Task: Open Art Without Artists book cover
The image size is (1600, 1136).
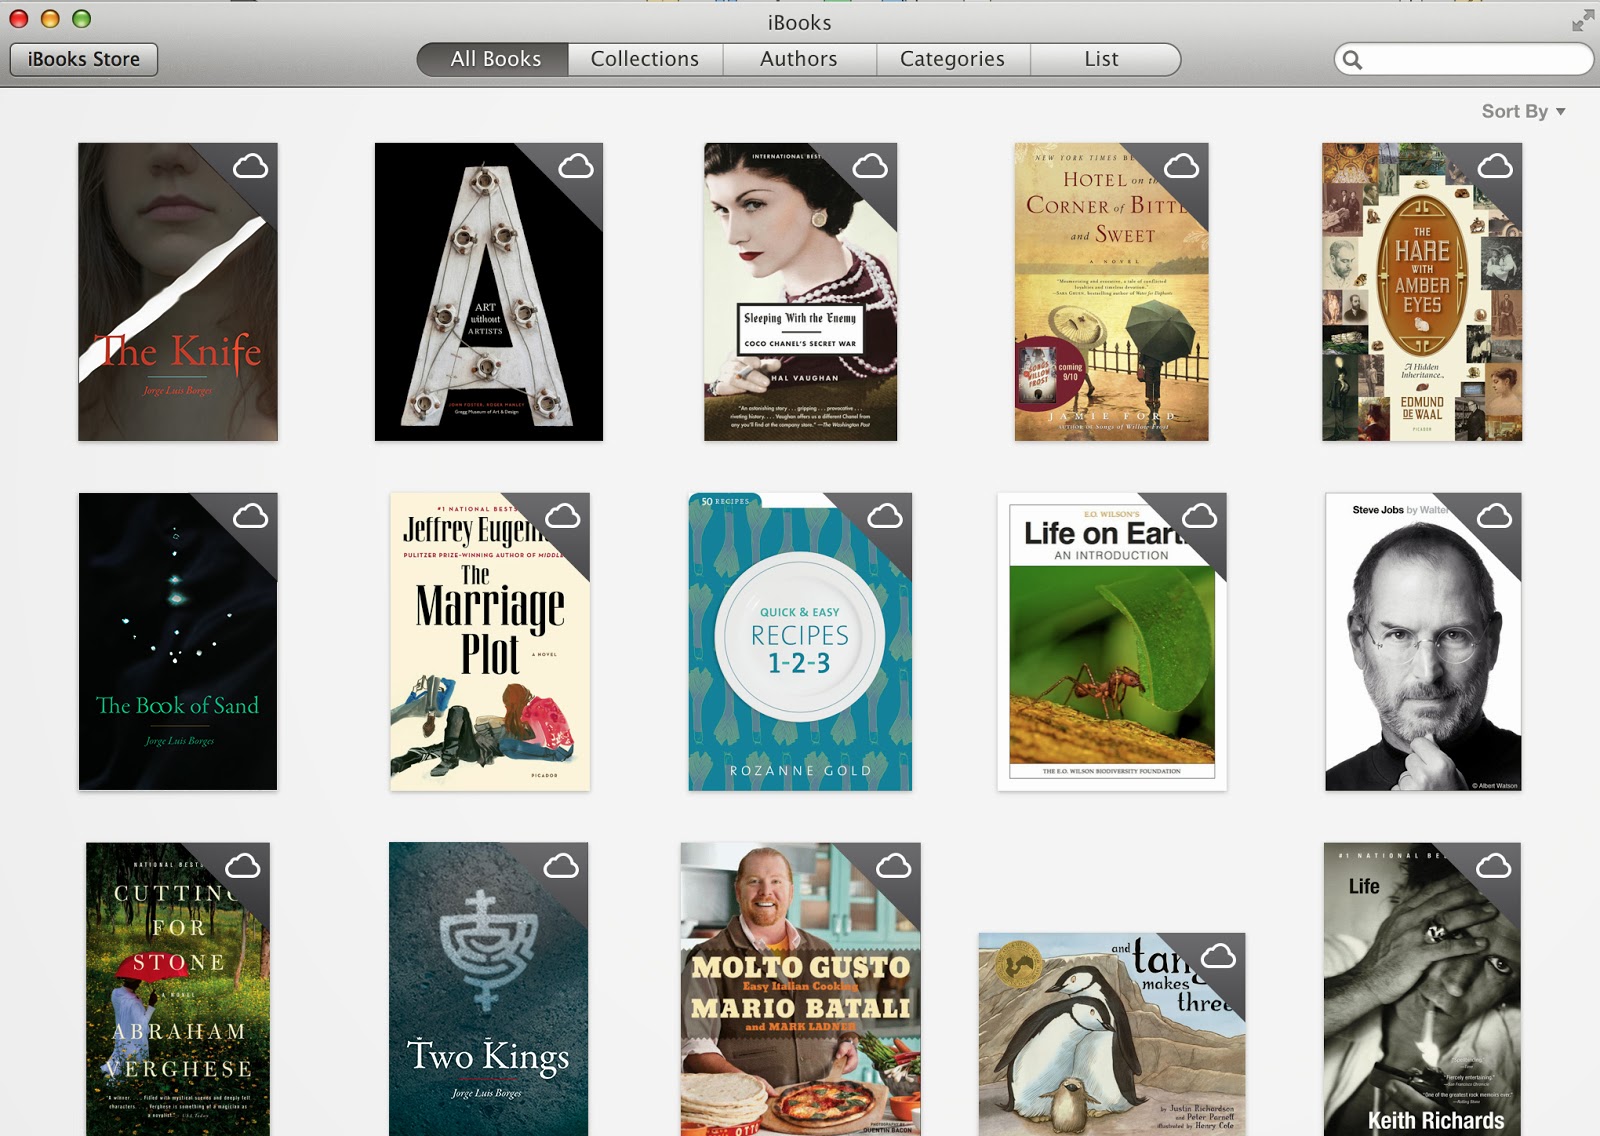Action: (x=489, y=292)
